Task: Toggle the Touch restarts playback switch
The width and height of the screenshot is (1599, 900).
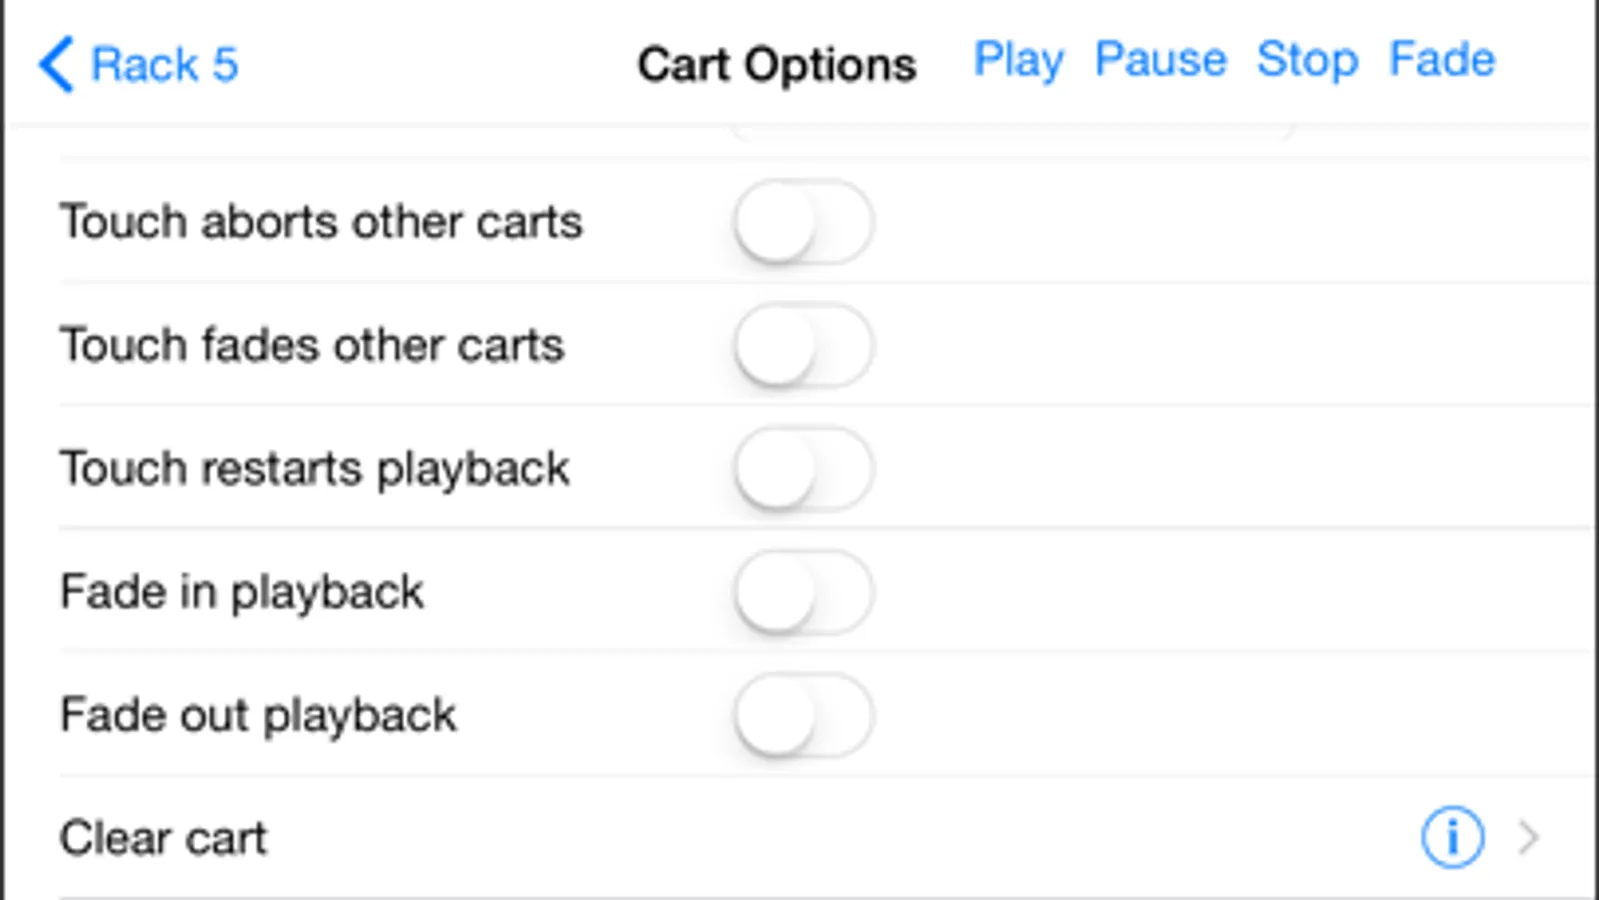Action: (803, 469)
